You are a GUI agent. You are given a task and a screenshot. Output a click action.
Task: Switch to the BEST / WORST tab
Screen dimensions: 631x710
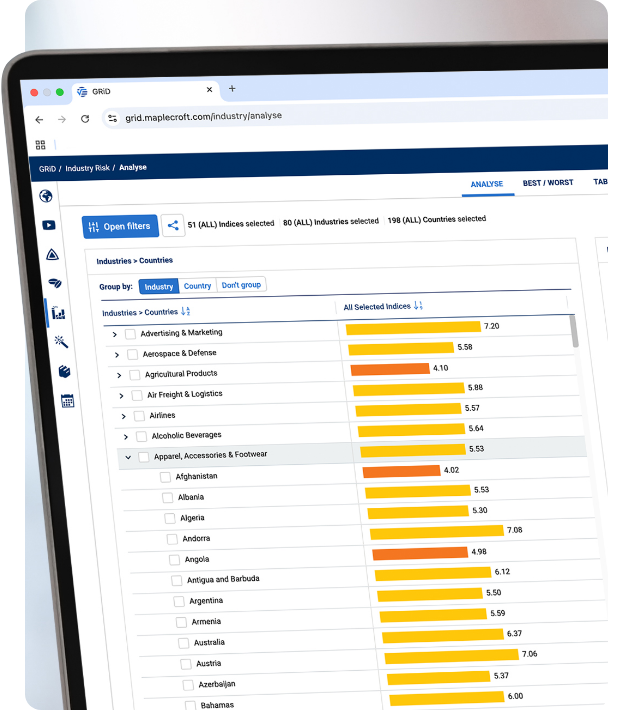click(x=547, y=184)
